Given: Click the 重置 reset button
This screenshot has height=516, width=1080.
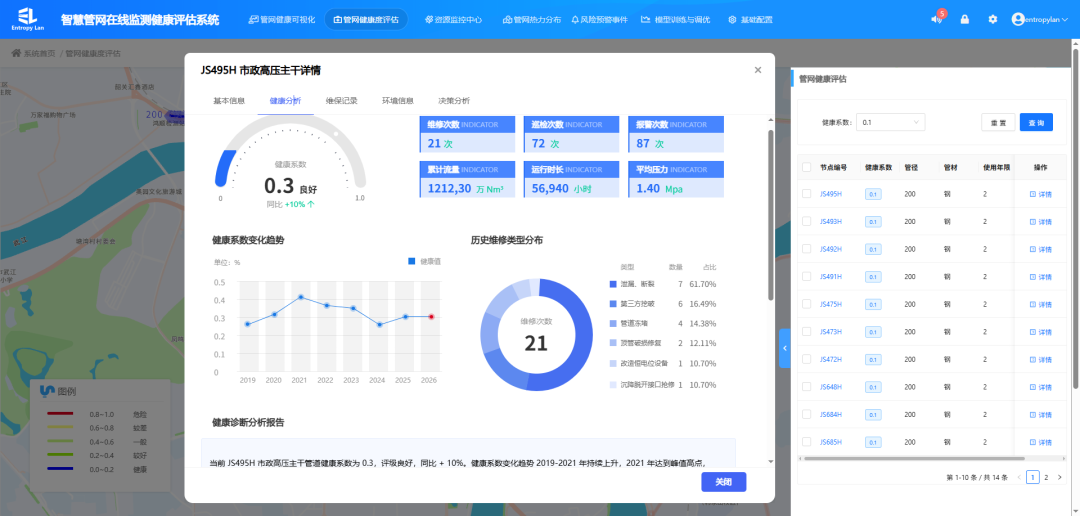Looking at the screenshot, I should [998, 122].
